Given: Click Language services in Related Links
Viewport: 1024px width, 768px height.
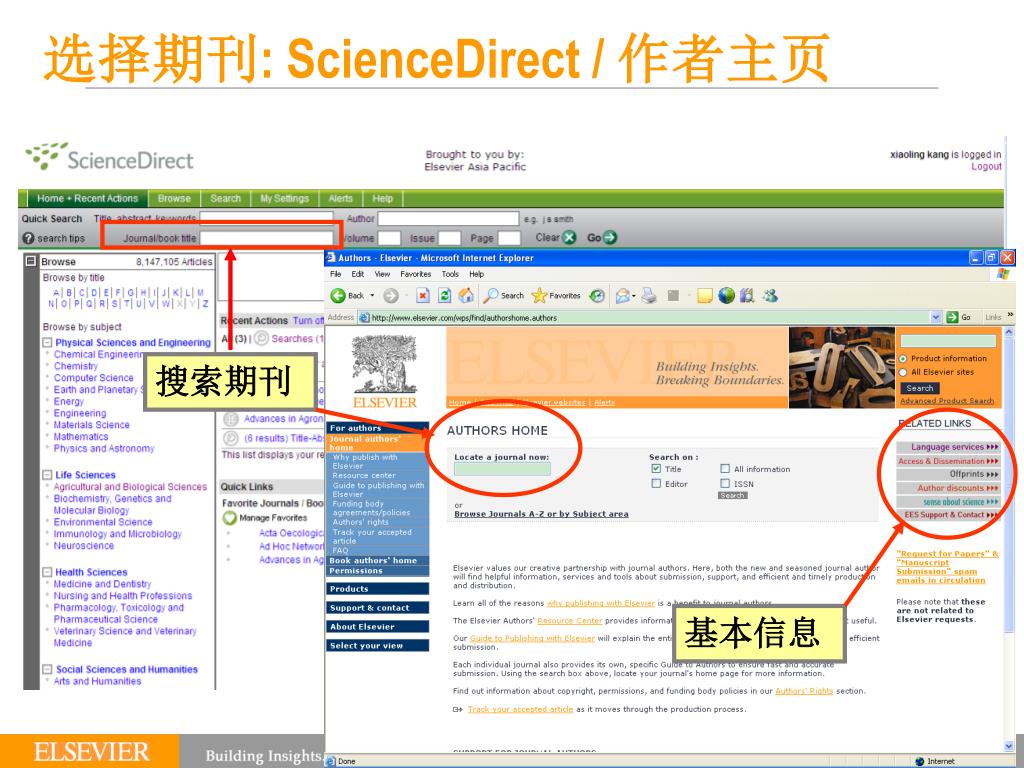Looking at the screenshot, I should tap(948, 447).
